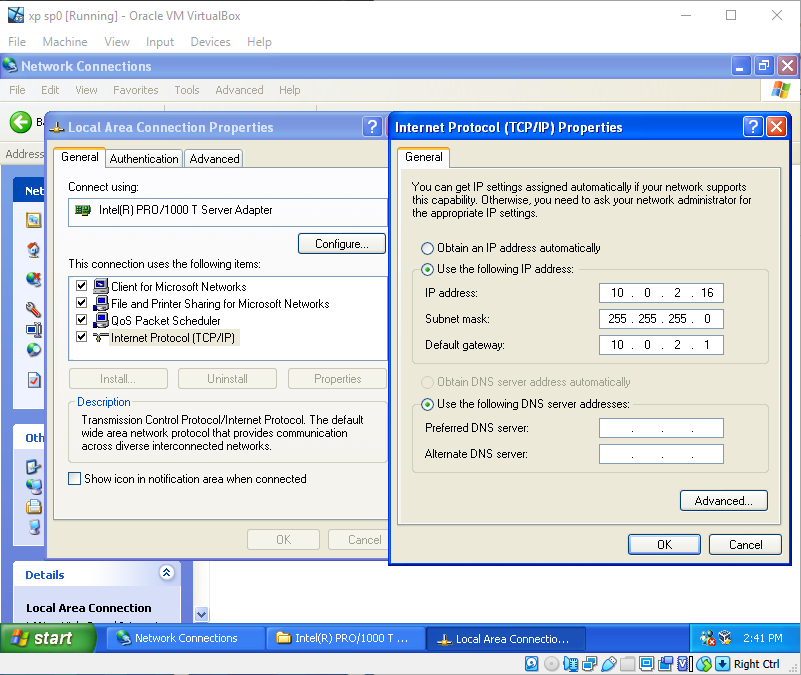The height and width of the screenshot is (675, 801).
Task: Select Obtain an IP address automatically
Action: pos(427,248)
